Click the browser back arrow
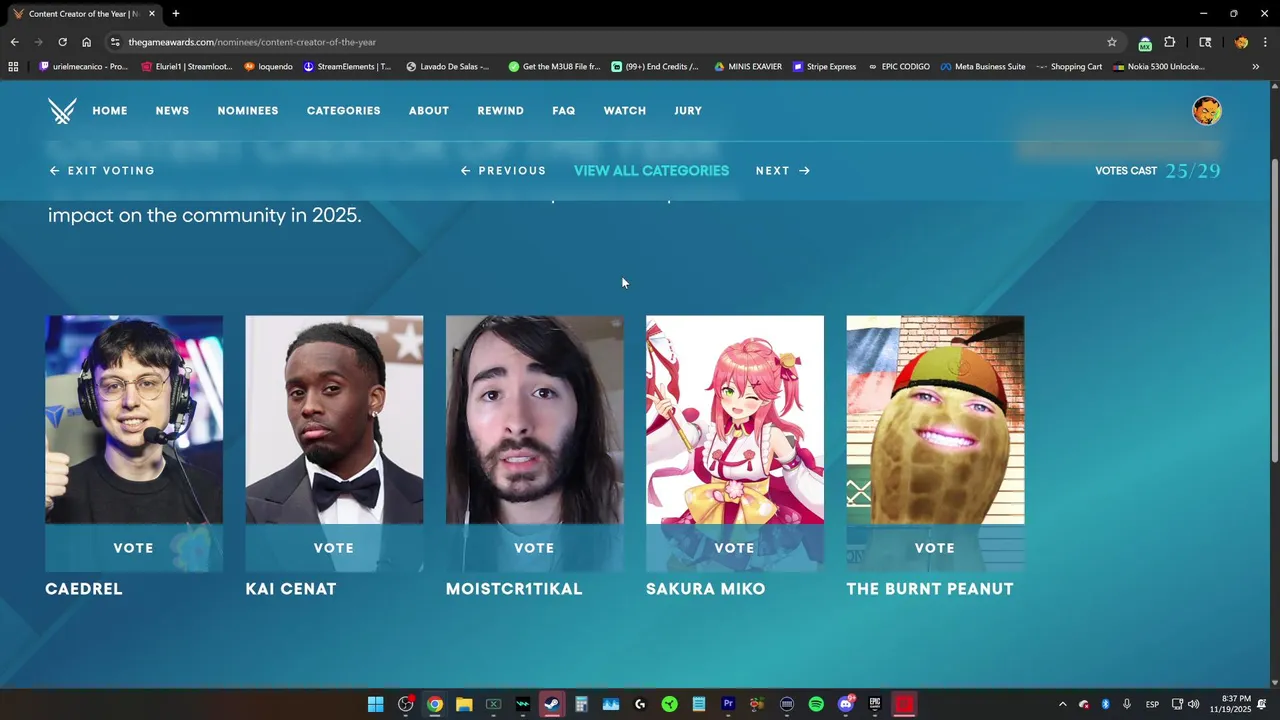The height and width of the screenshot is (720, 1280). (x=14, y=42)
